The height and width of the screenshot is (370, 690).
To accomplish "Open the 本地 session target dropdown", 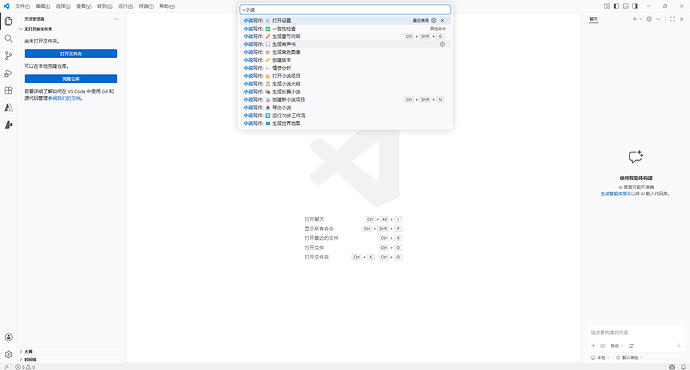I will (x=600, y=358).
